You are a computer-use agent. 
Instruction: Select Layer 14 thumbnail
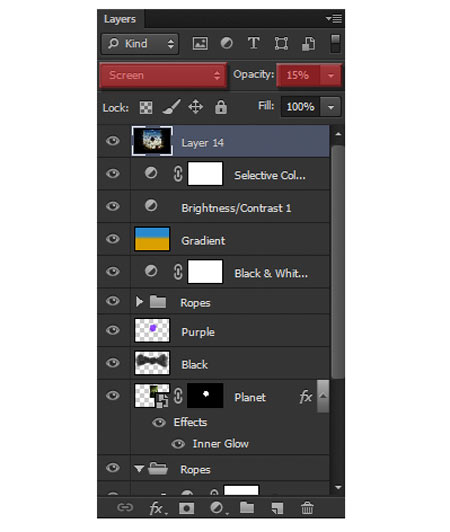152,141
